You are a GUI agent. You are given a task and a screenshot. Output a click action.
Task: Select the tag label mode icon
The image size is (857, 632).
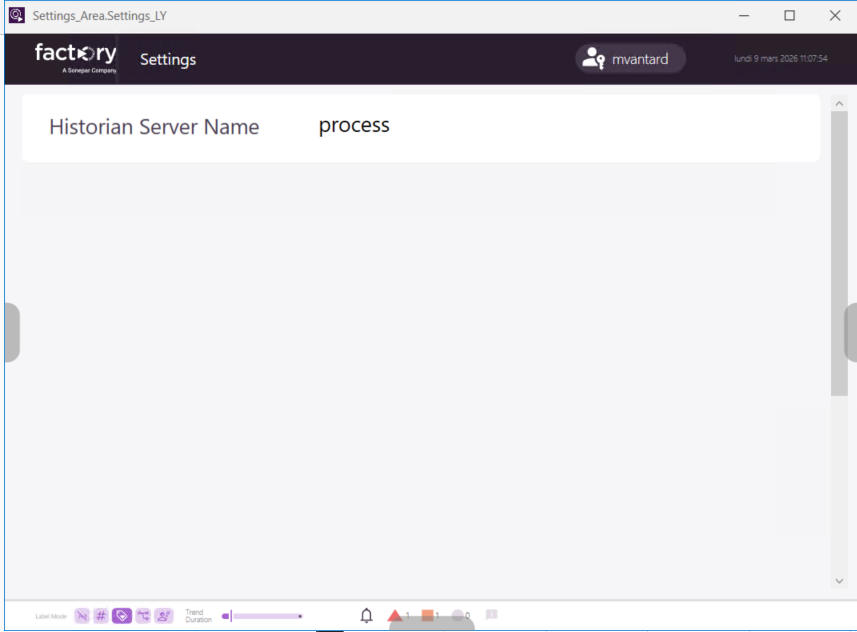tap(122, 616)
